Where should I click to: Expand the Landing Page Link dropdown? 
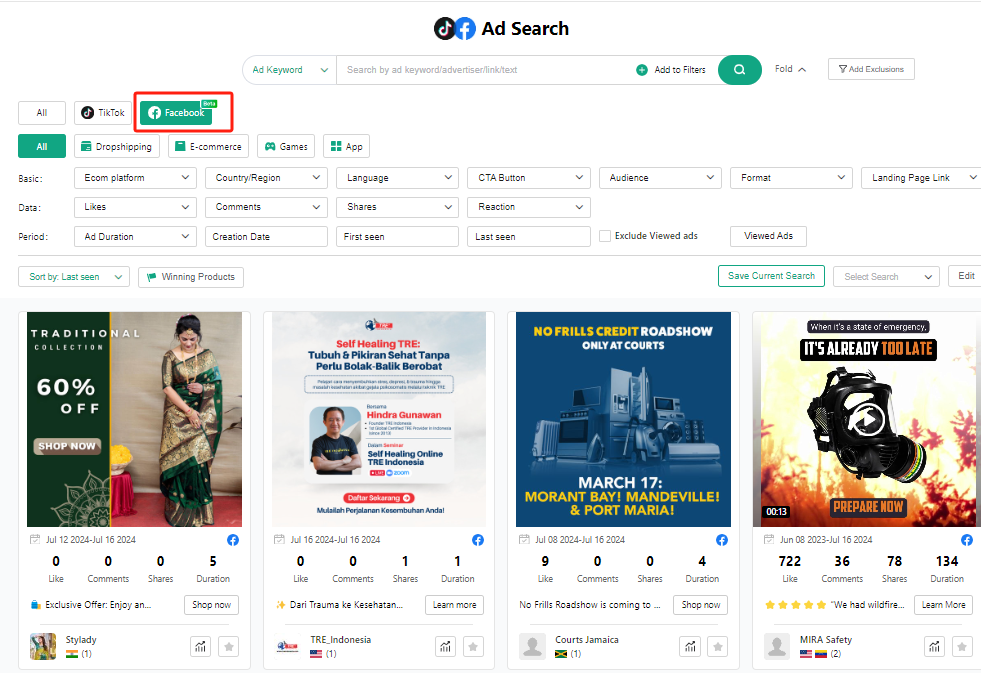[x=921, y=178]
